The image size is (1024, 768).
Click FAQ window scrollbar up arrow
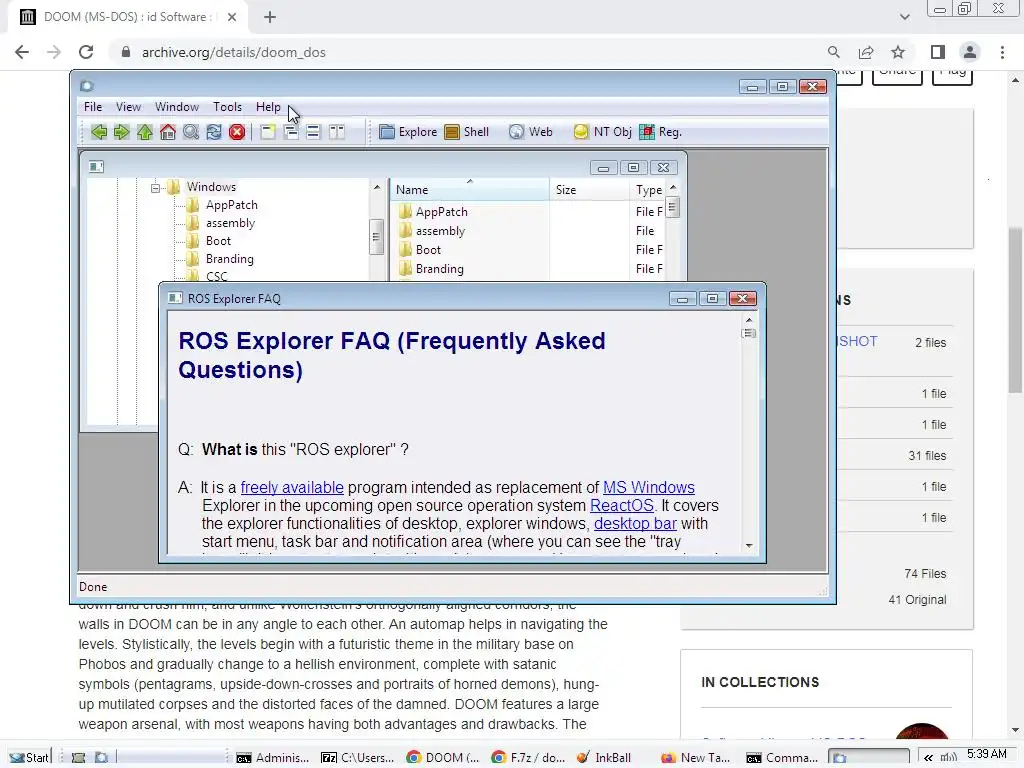(749, 320)
